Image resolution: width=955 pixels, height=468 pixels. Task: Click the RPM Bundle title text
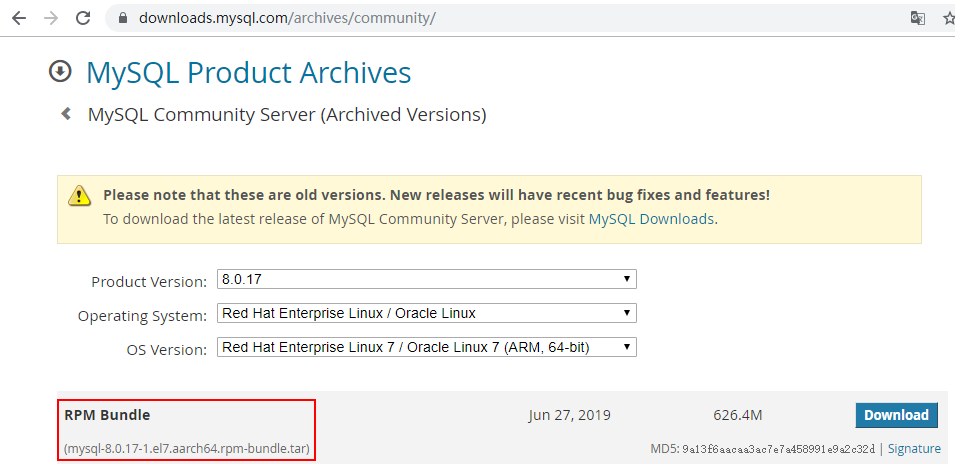(107, 415)
